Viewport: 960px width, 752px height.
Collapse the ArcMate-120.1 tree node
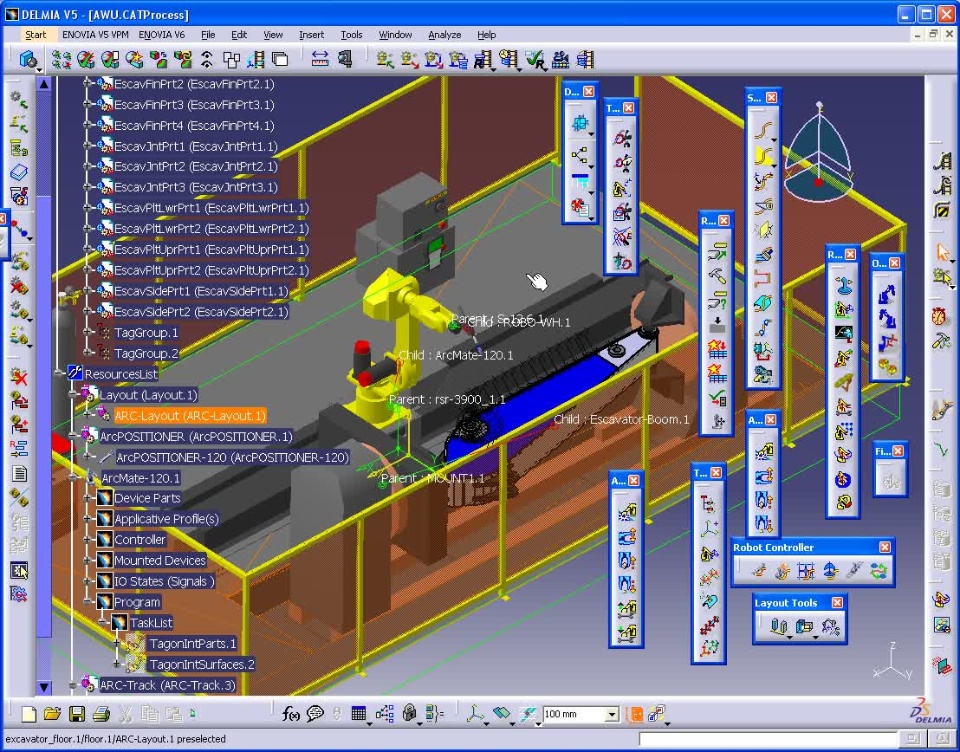pyautogui.click(x=73, y=477)
